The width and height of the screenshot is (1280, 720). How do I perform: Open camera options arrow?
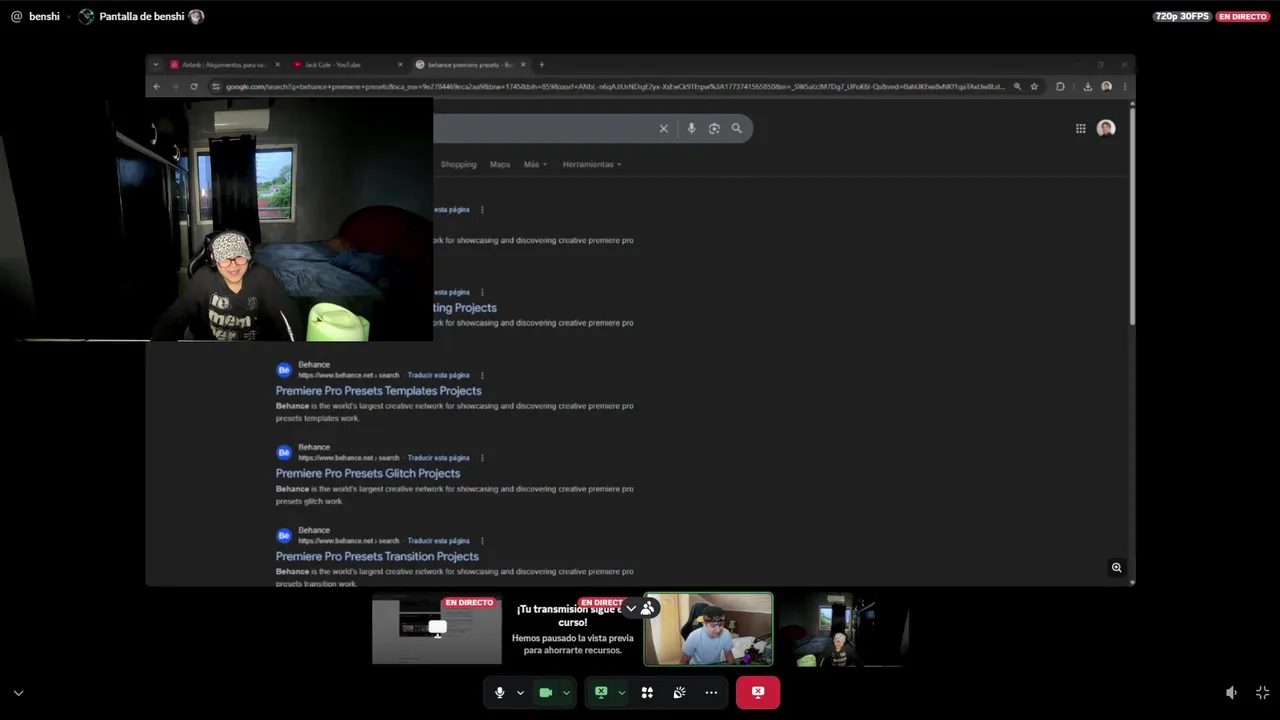click(x=566, y=692)
